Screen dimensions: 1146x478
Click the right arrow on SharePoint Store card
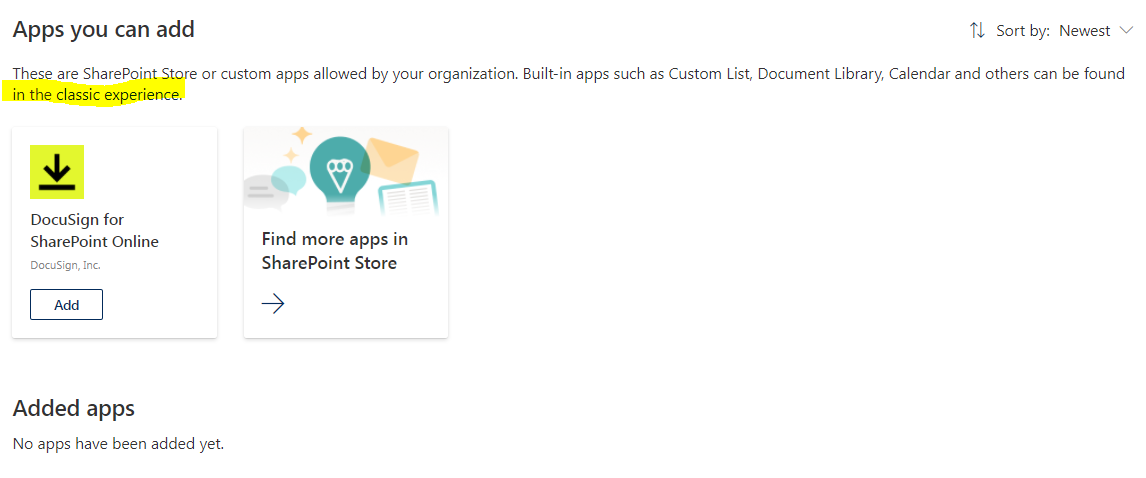[x=273, y=304]
